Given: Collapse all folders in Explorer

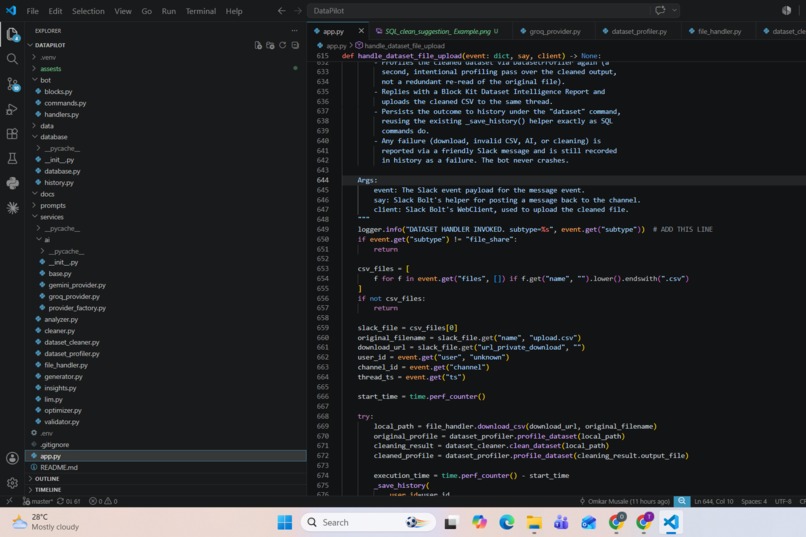Looking at the screenshot, I should [295, 45].
